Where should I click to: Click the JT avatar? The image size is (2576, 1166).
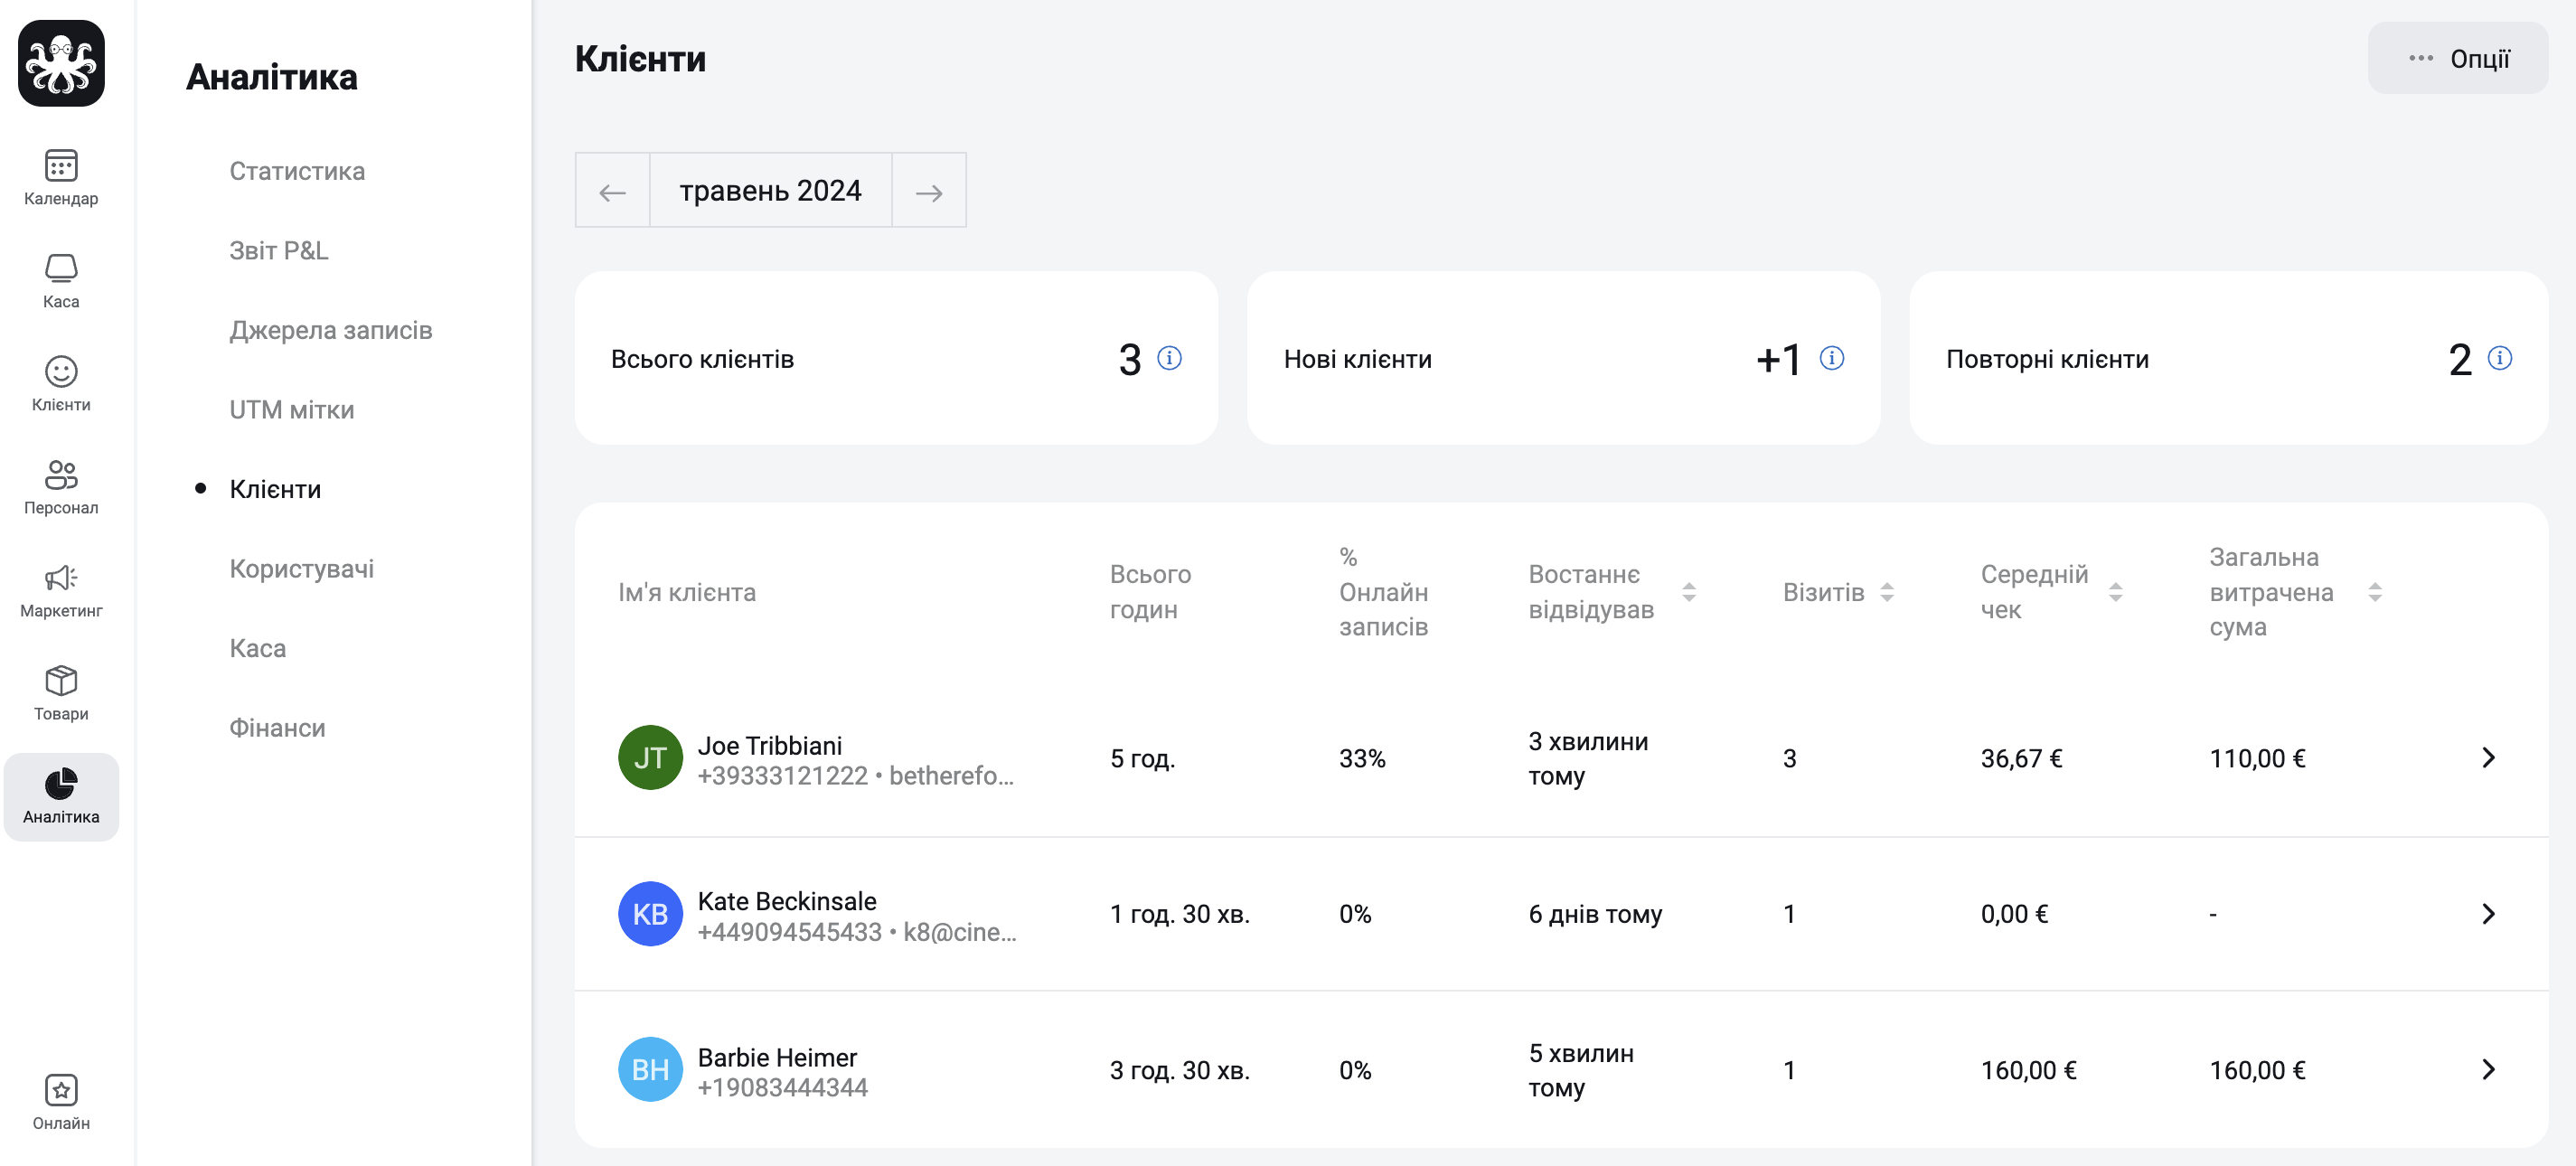click(650, 758)
